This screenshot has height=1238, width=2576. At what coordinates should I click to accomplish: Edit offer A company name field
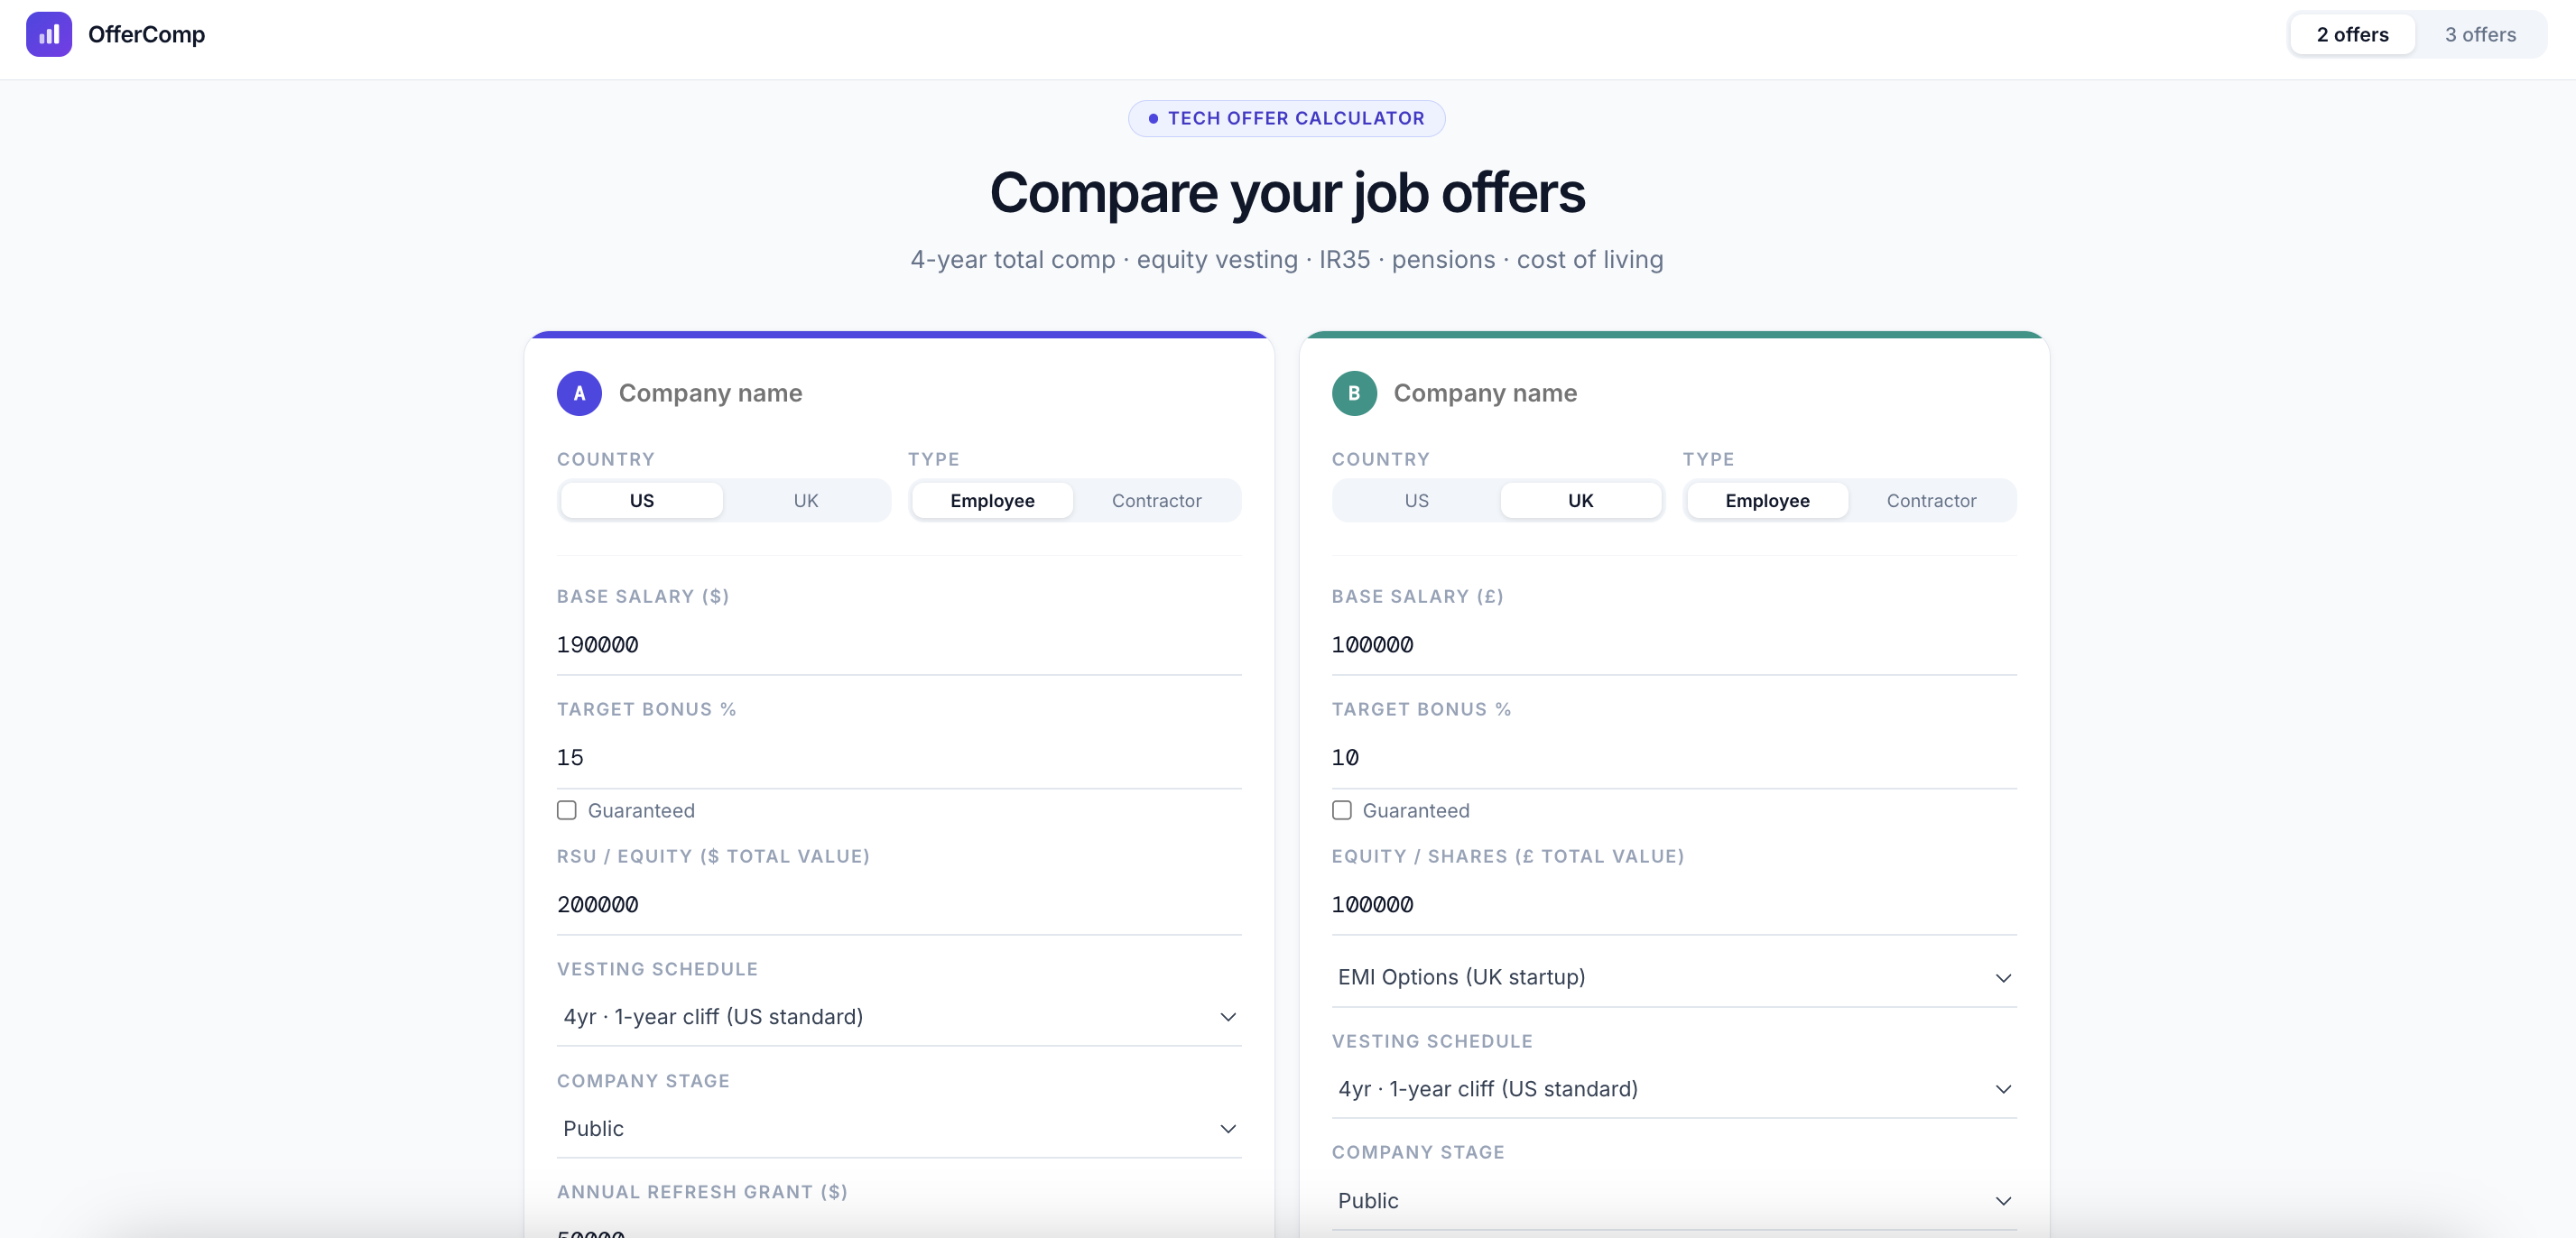click(930, 393)
